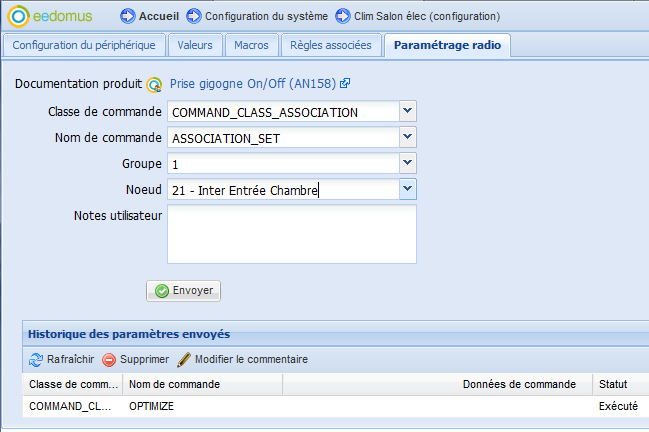Click the eedomus logo icon
The image size is (649, 432).
click(18, 16)
